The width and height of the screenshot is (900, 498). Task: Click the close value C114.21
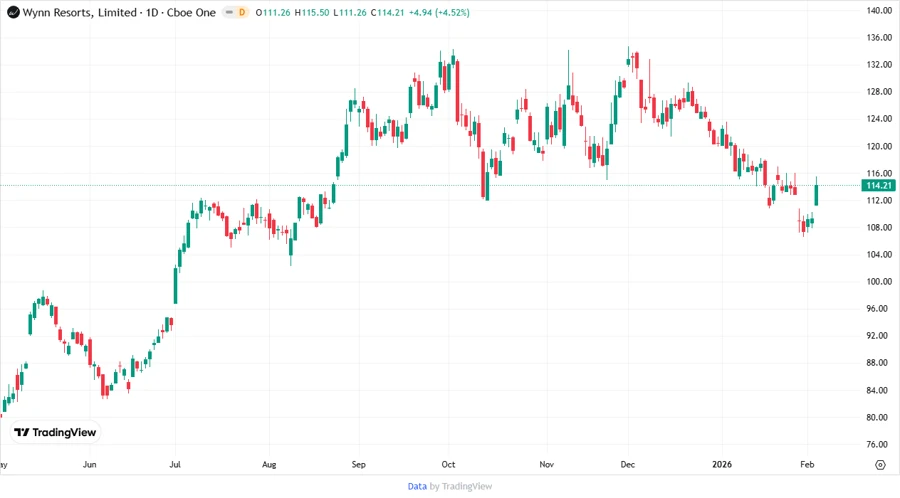(x=387, y=13)
